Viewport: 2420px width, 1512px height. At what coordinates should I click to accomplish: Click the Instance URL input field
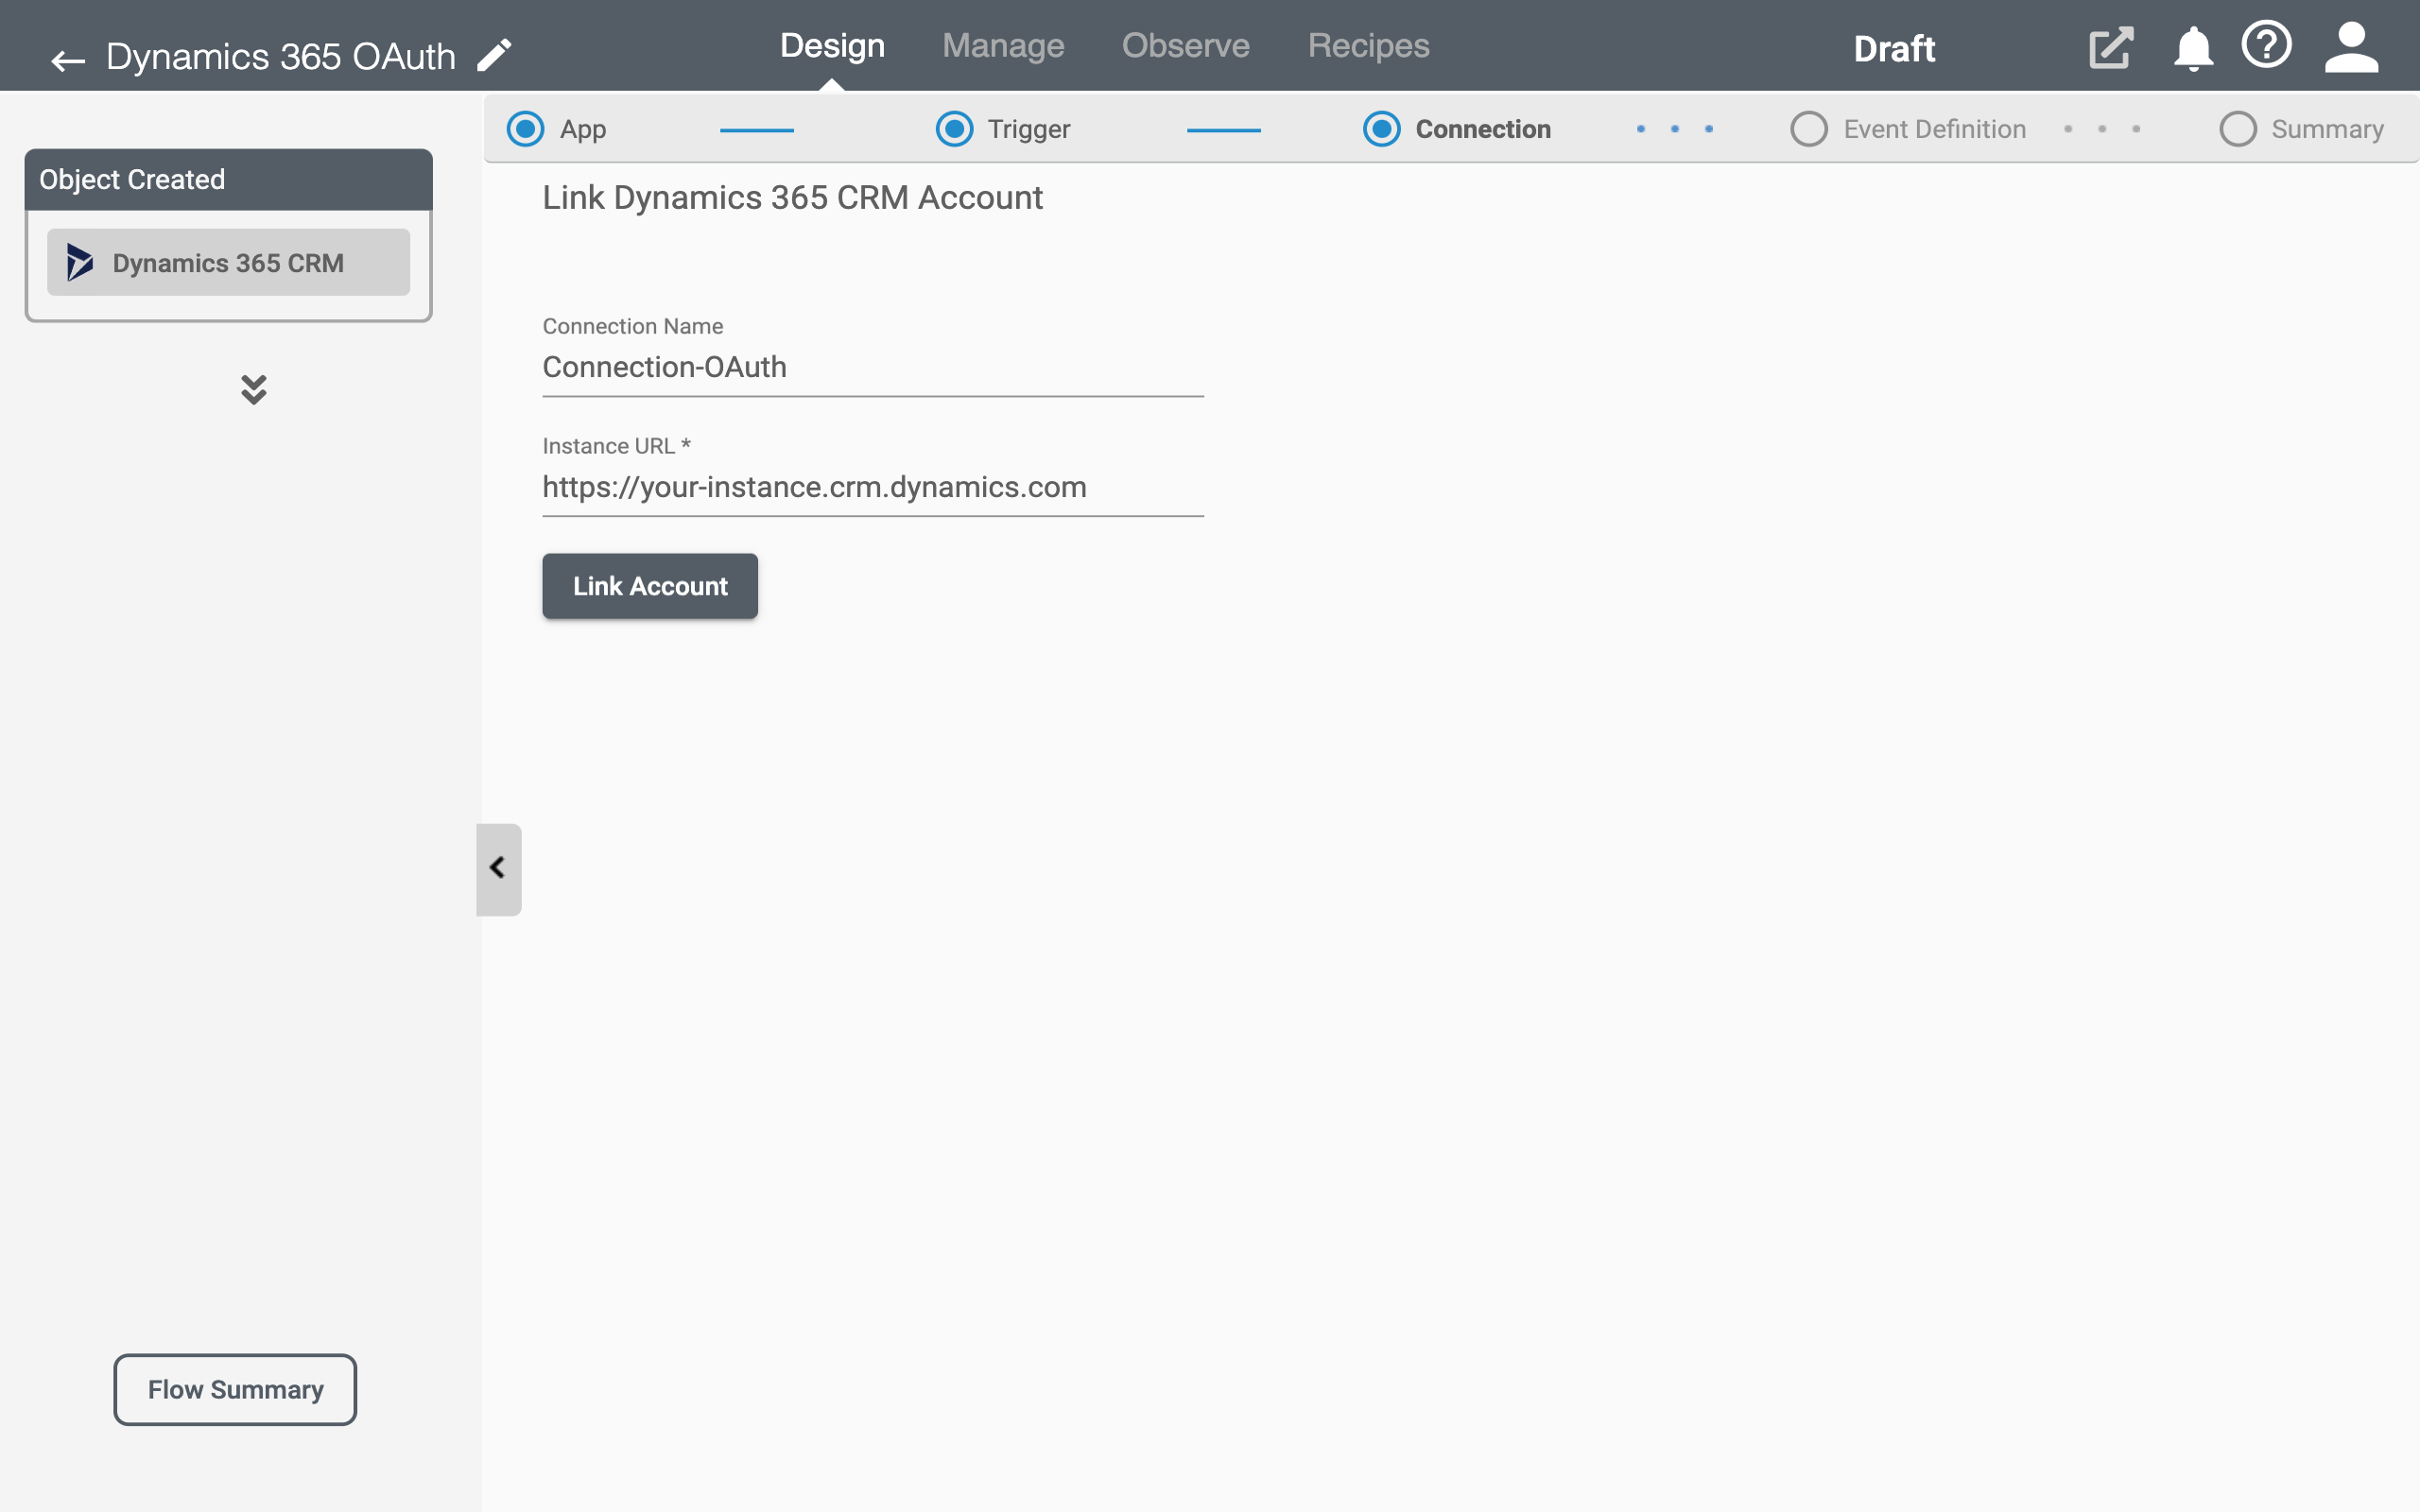coord(872,486)
